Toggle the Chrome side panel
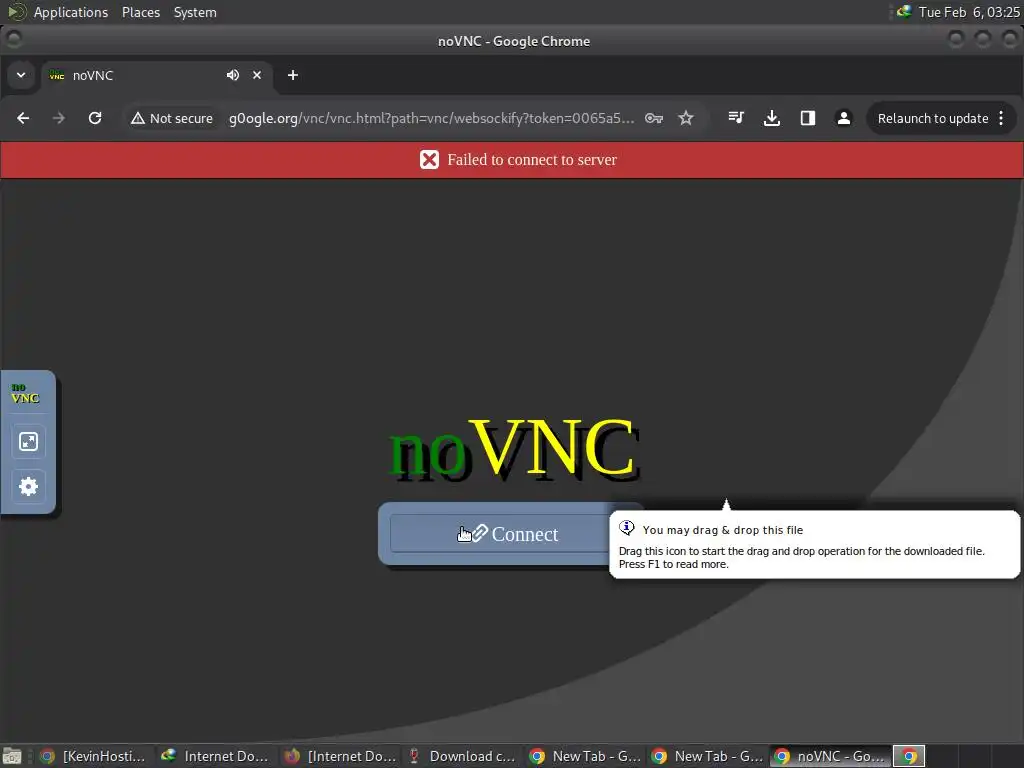Screen dimensions: 1024x768 point(808,118)
